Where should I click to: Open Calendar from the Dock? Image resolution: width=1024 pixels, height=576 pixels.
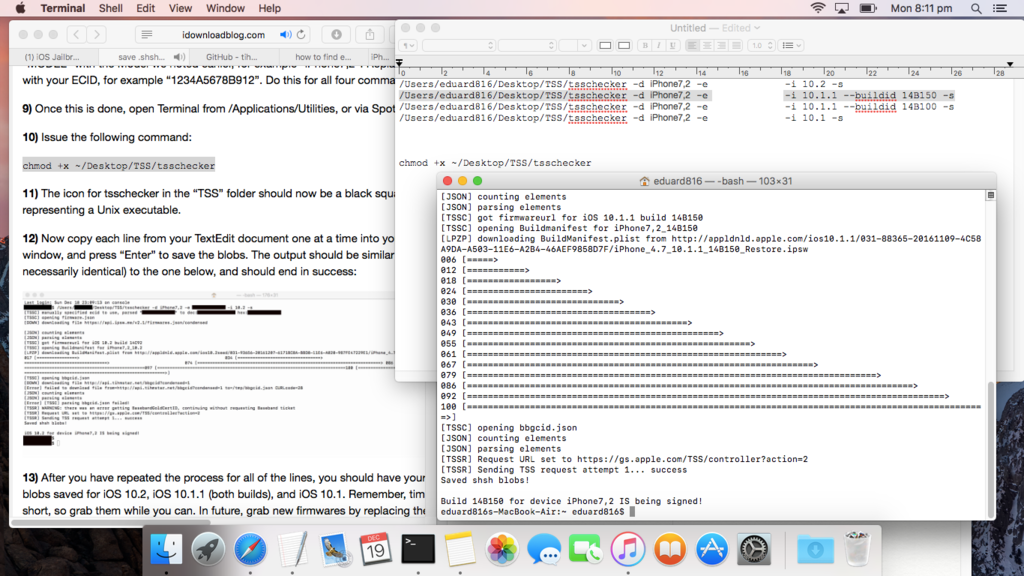coord(376,549)
